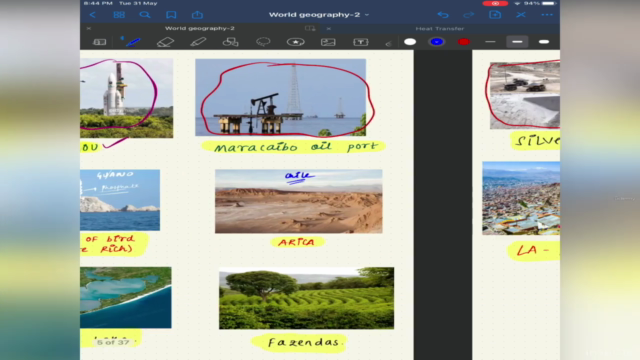Choose the white pen color
The image size is (640, 360).
[x=410, y=42]
